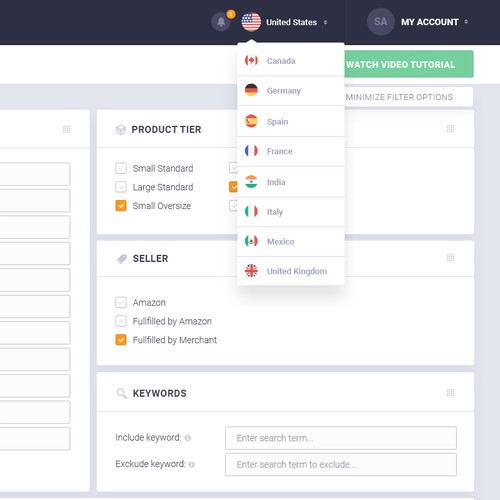Uncheck the Small Oversize checkbox
500x500 pixels.
click(x=121, y=206)
